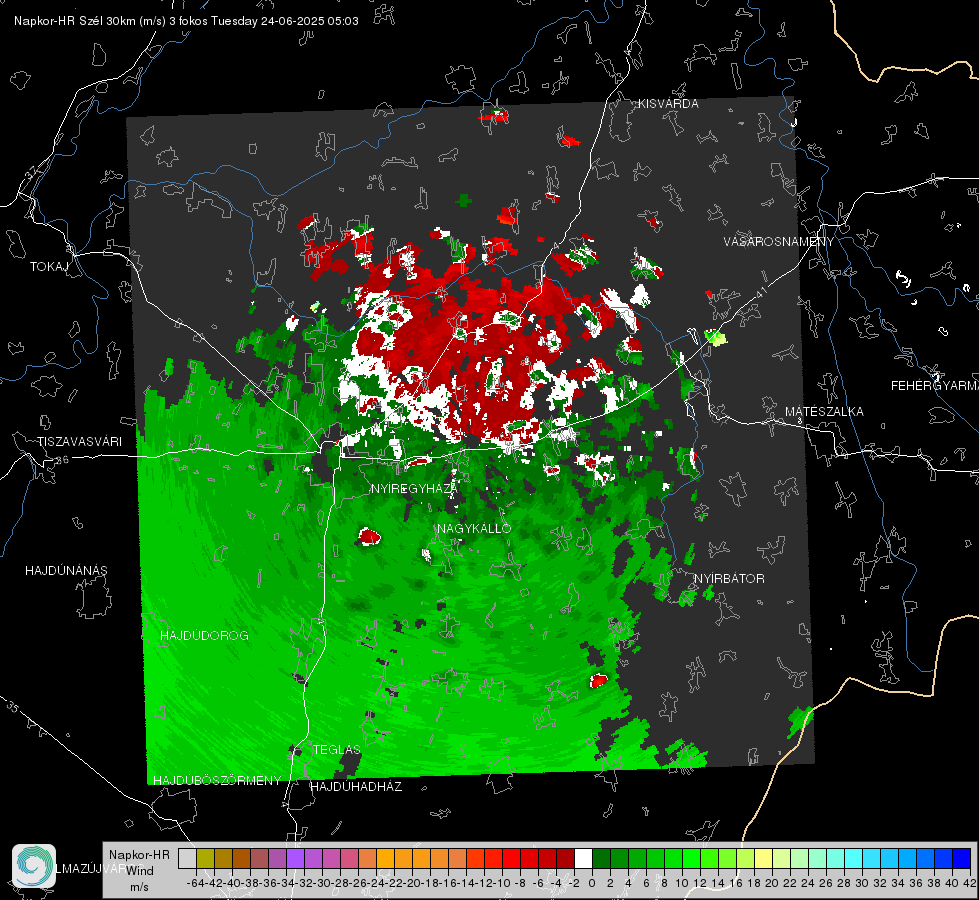Click the TISZAVASVÁRI label

click(x=79, y=442)
